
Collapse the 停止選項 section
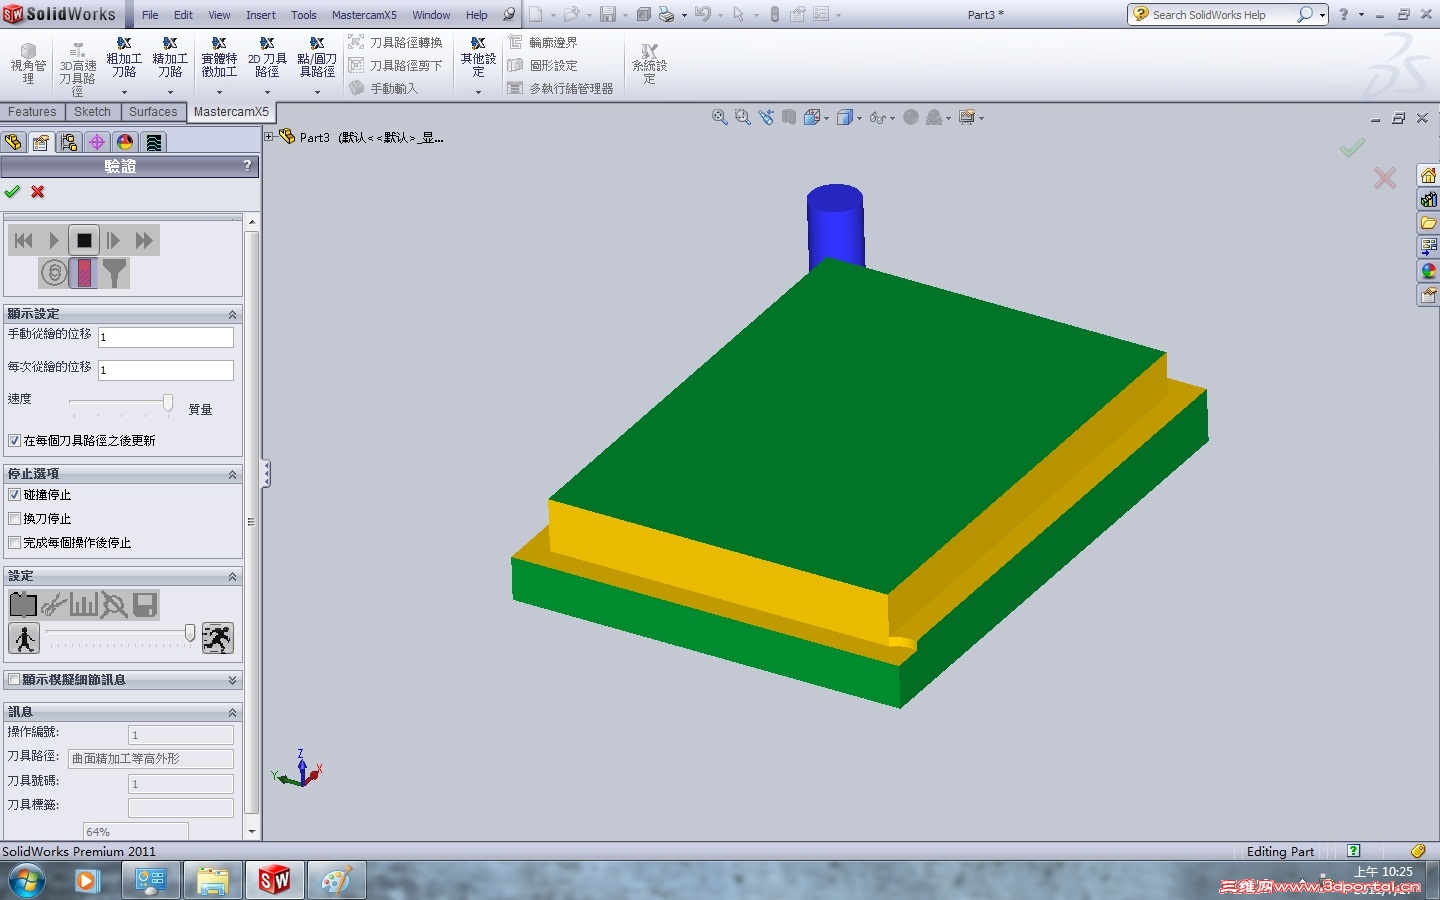[232, 474]
